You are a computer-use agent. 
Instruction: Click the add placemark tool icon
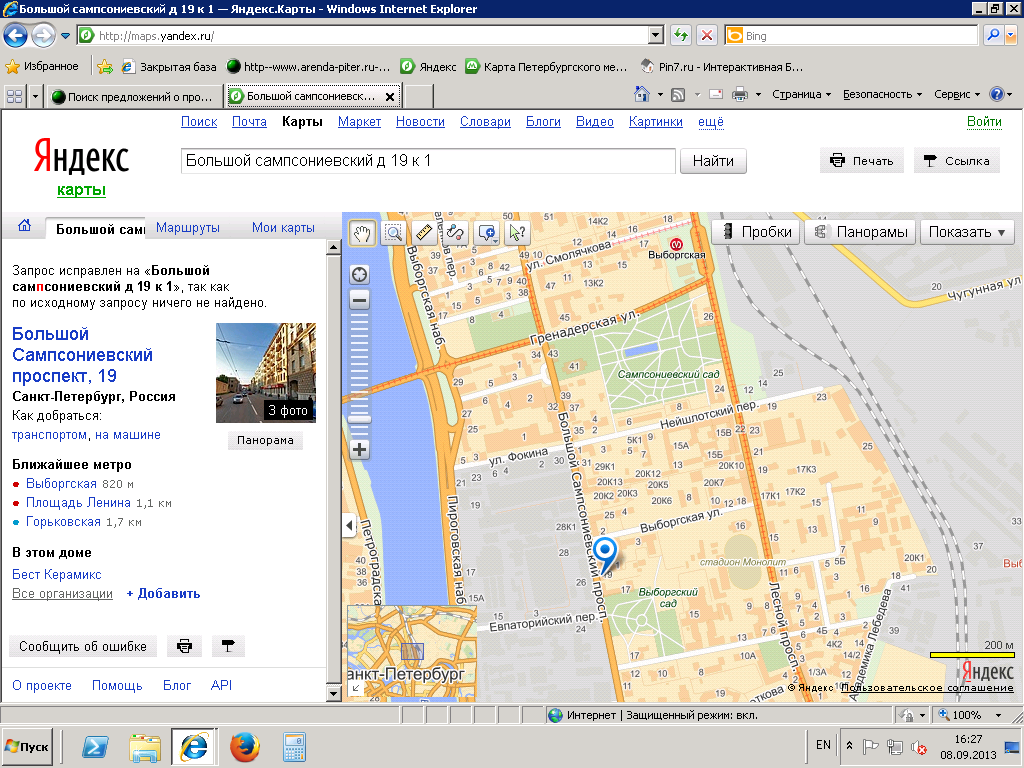pyautogui.click(x=487, y=232)
